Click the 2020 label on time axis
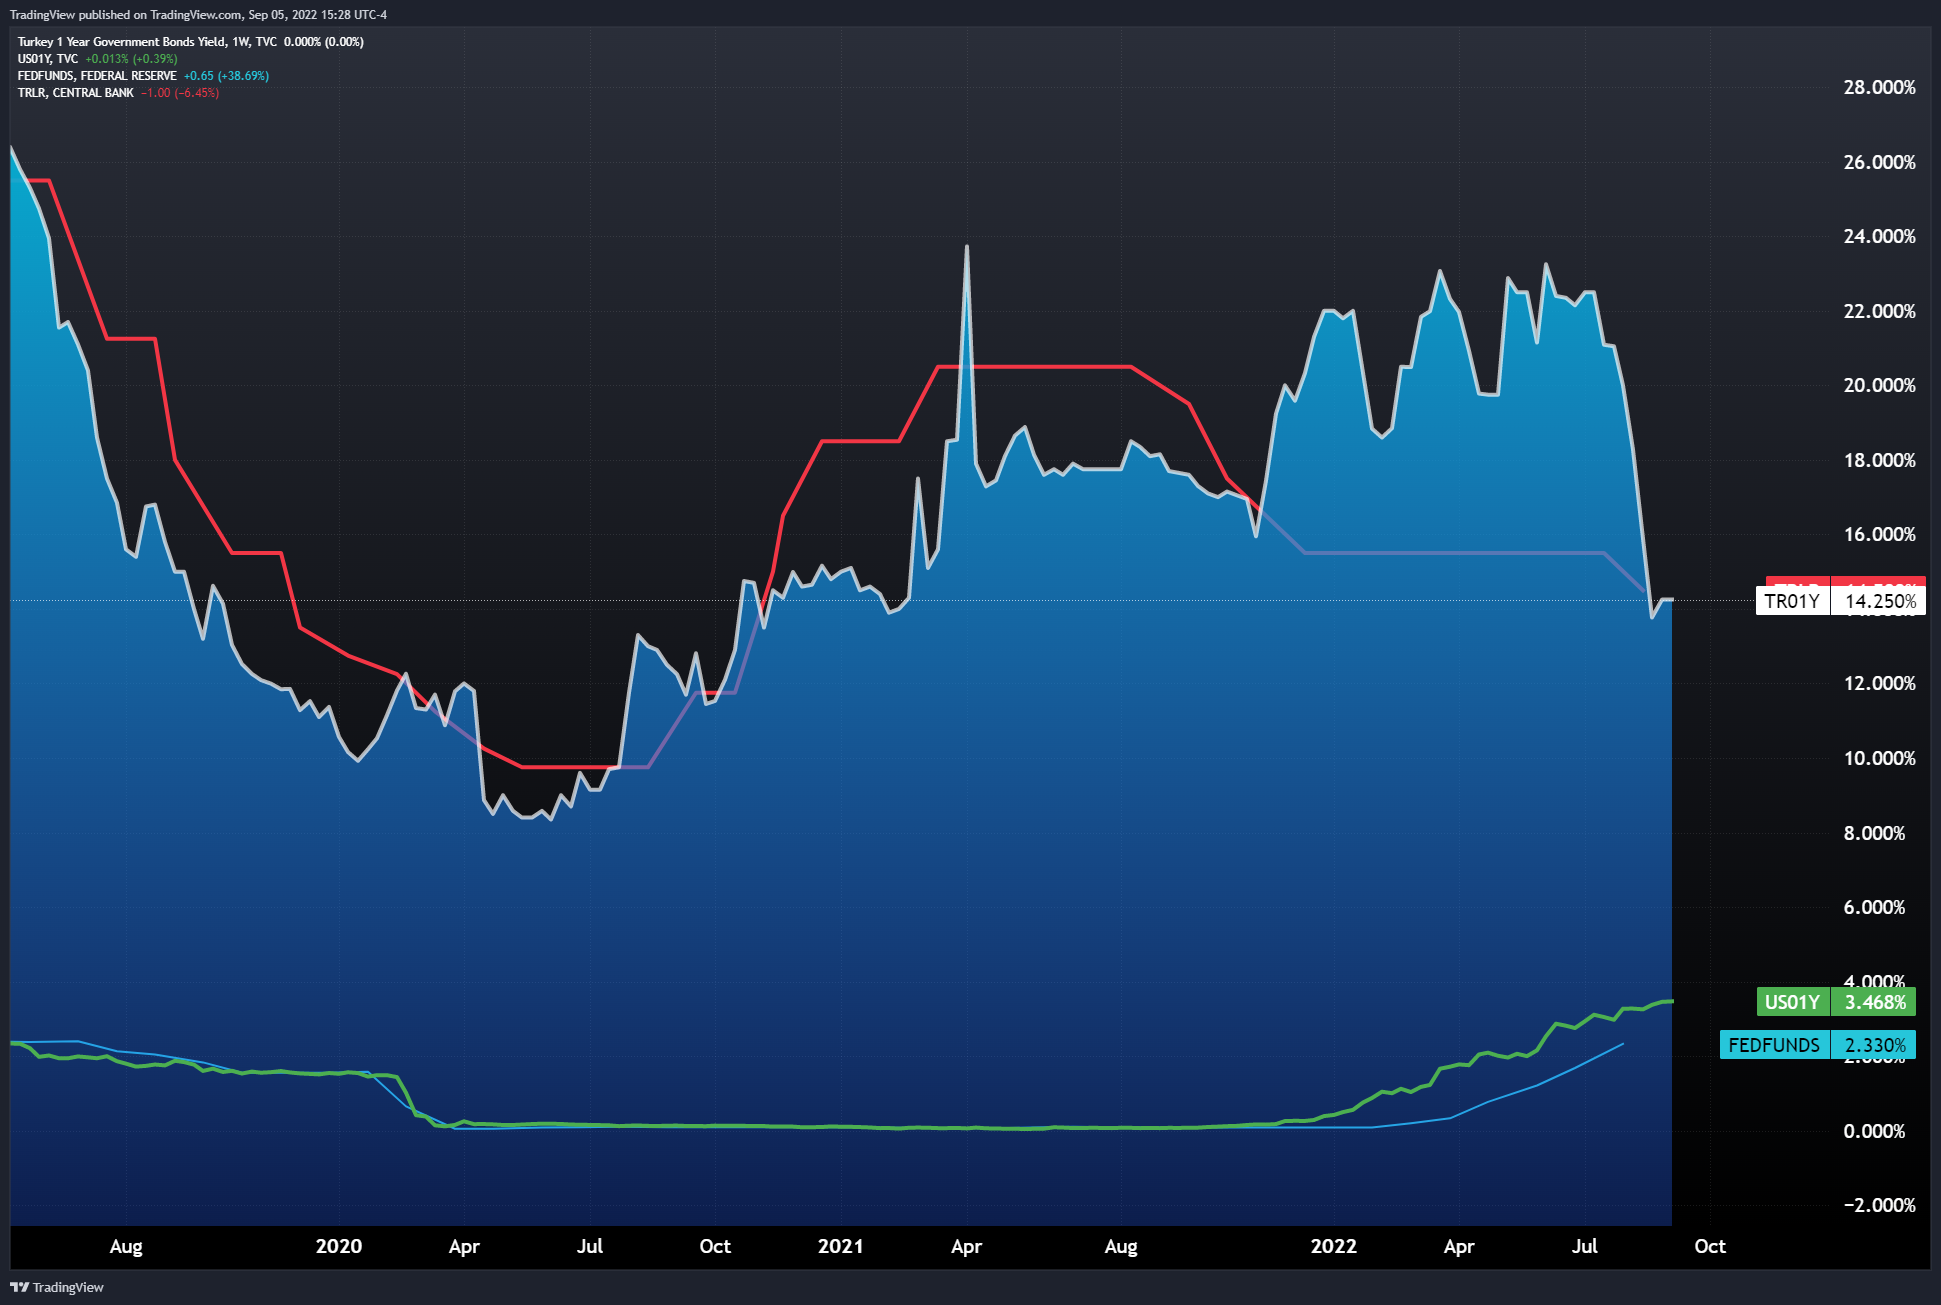The height and width of the screenshot is (1305, 1941). (x=339, y=1246)
